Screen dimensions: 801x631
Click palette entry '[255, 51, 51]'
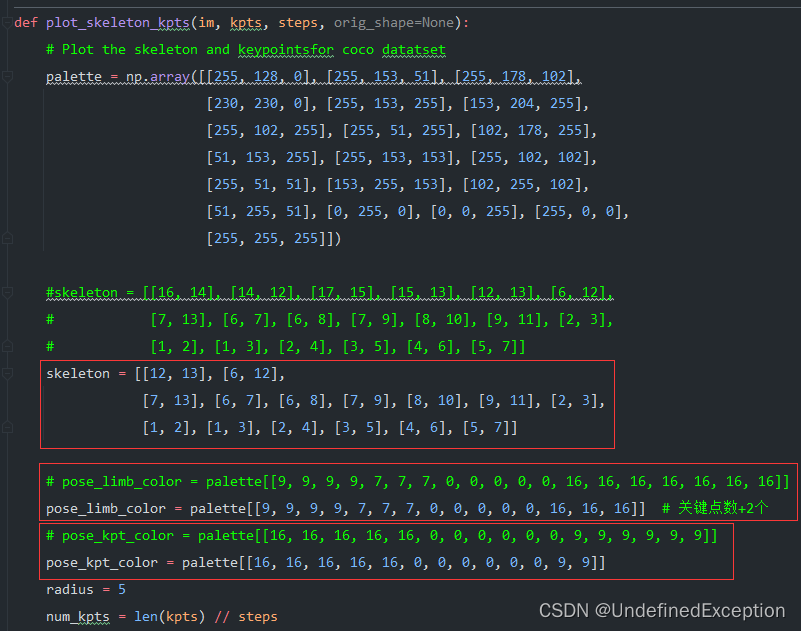(258, 184)
